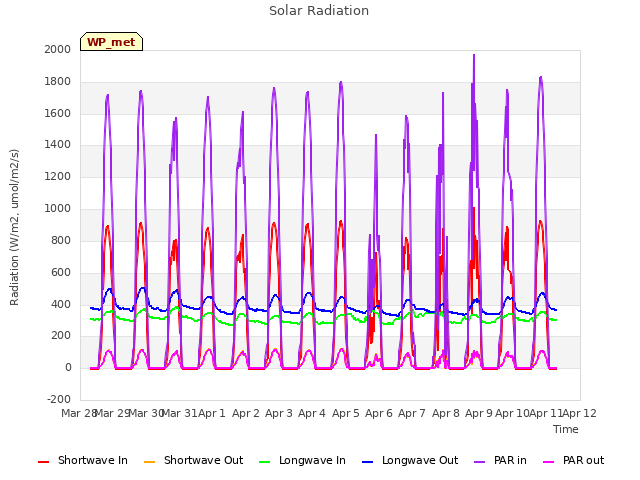
Task: Click the 2000 y-axis tick label
Action: coord(58,49)
